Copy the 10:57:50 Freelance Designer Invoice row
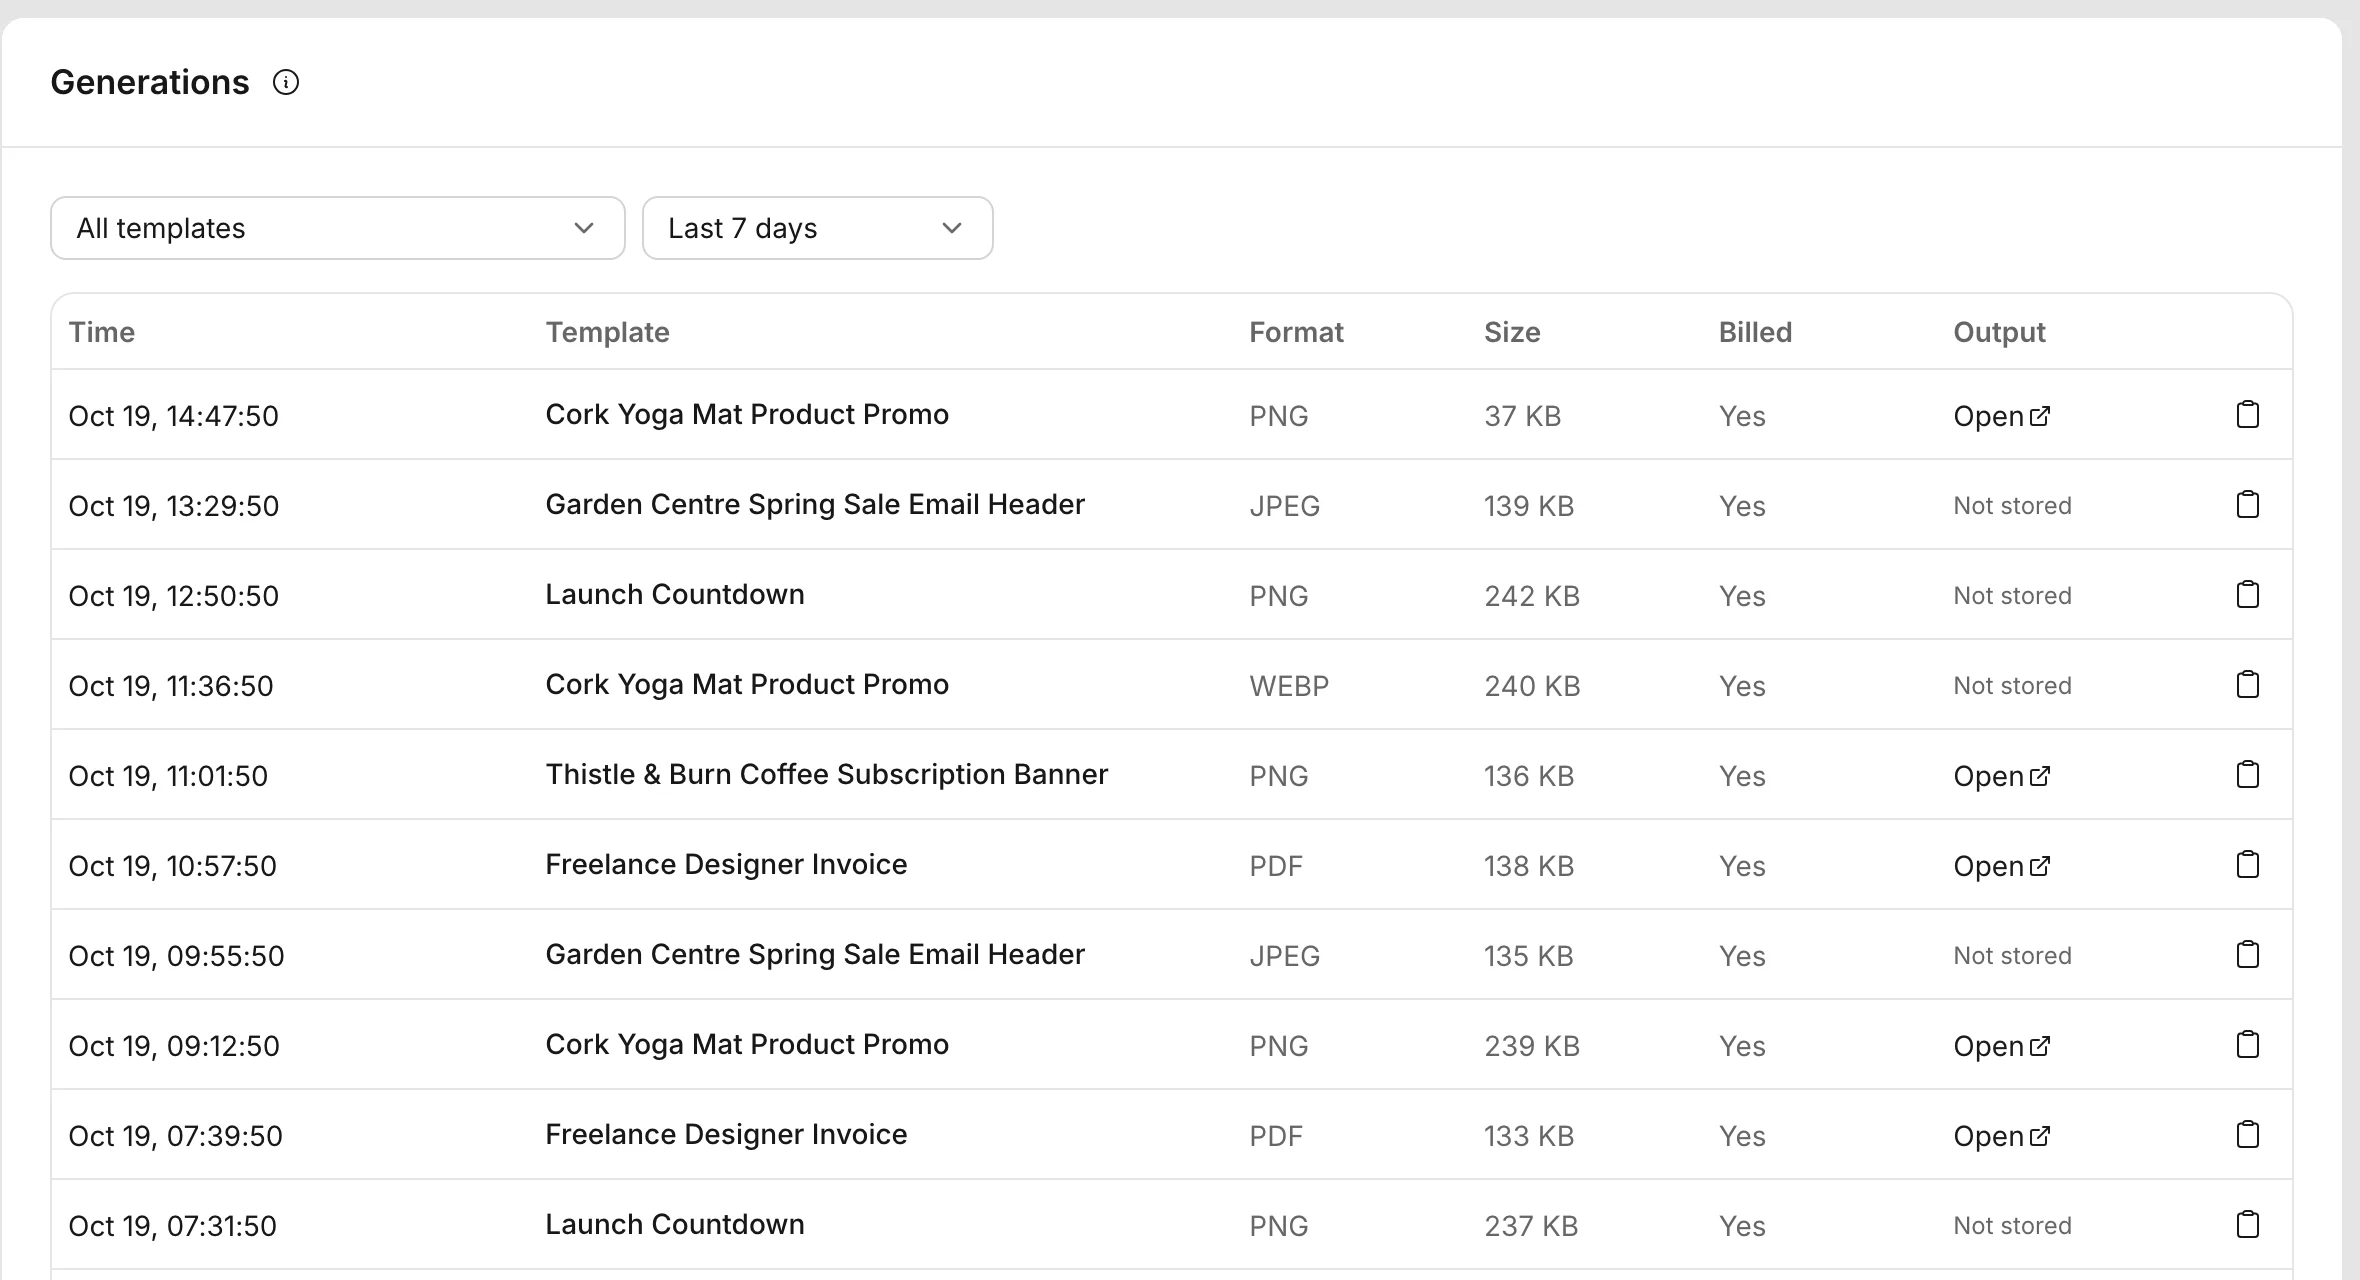This screenshot has height=1280, width=2360. (x=2247, y=864)
